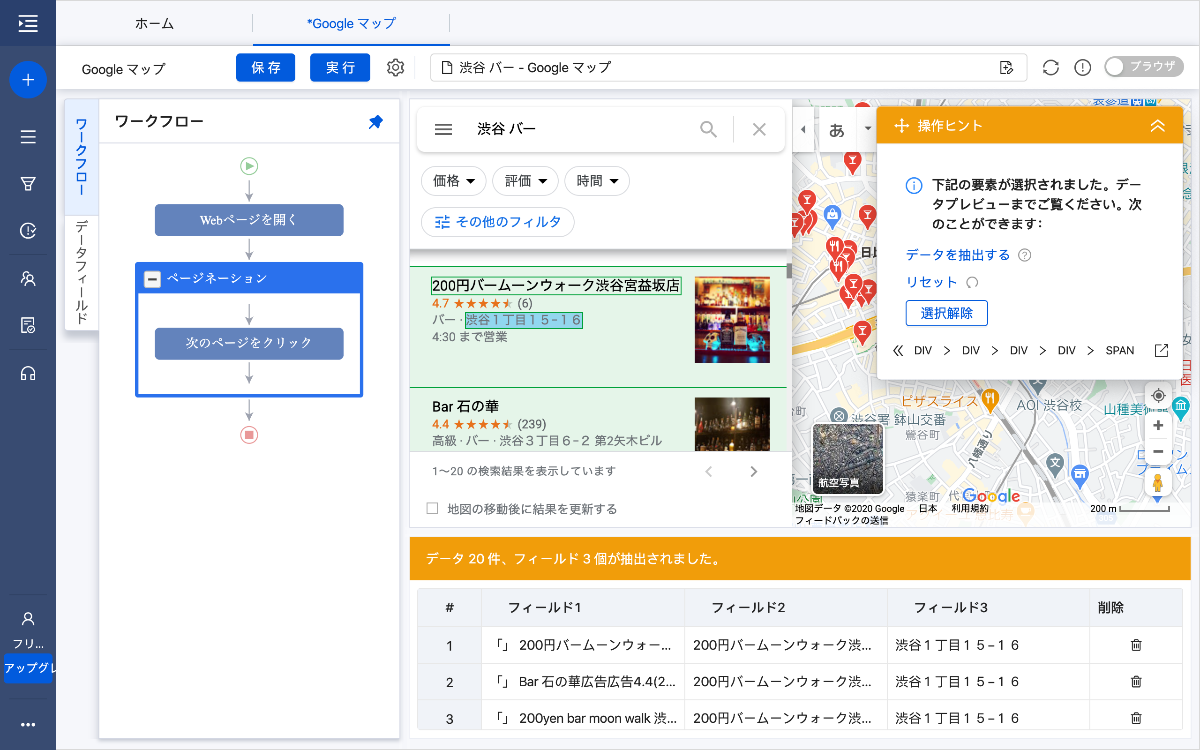The height and width of the screenshot is (750, 1200).
Task: Switch to the *Google マップ tab
Action: pos(352,23)
